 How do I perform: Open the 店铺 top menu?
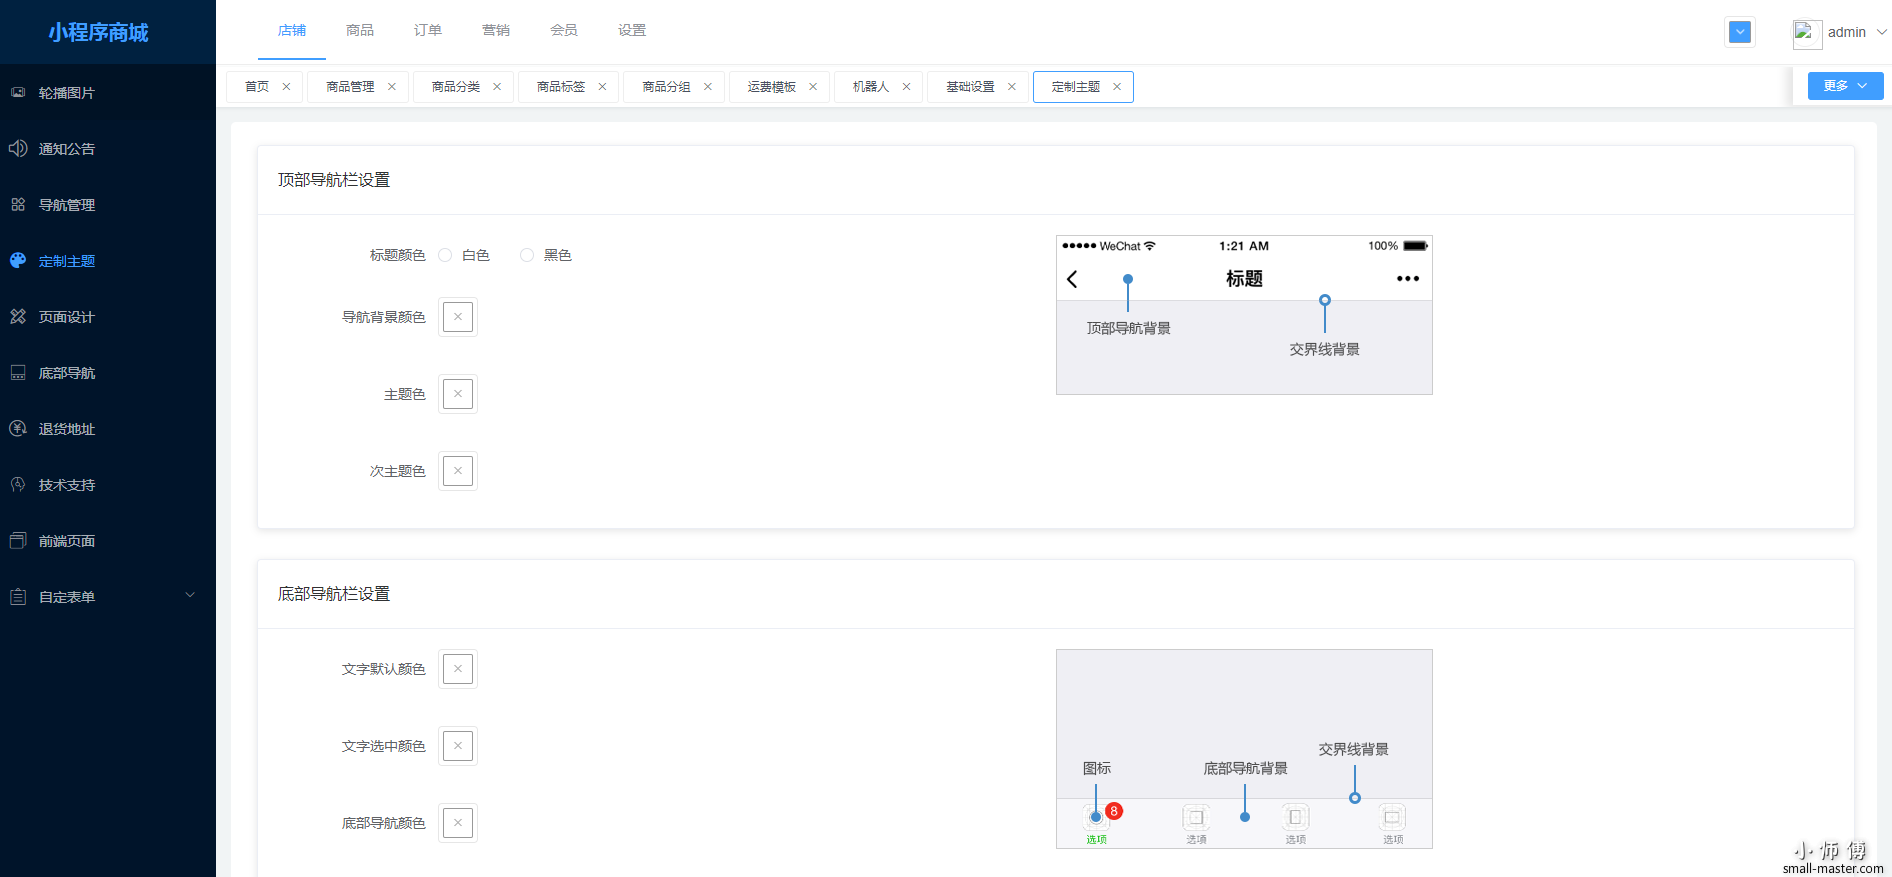[292, 30]
